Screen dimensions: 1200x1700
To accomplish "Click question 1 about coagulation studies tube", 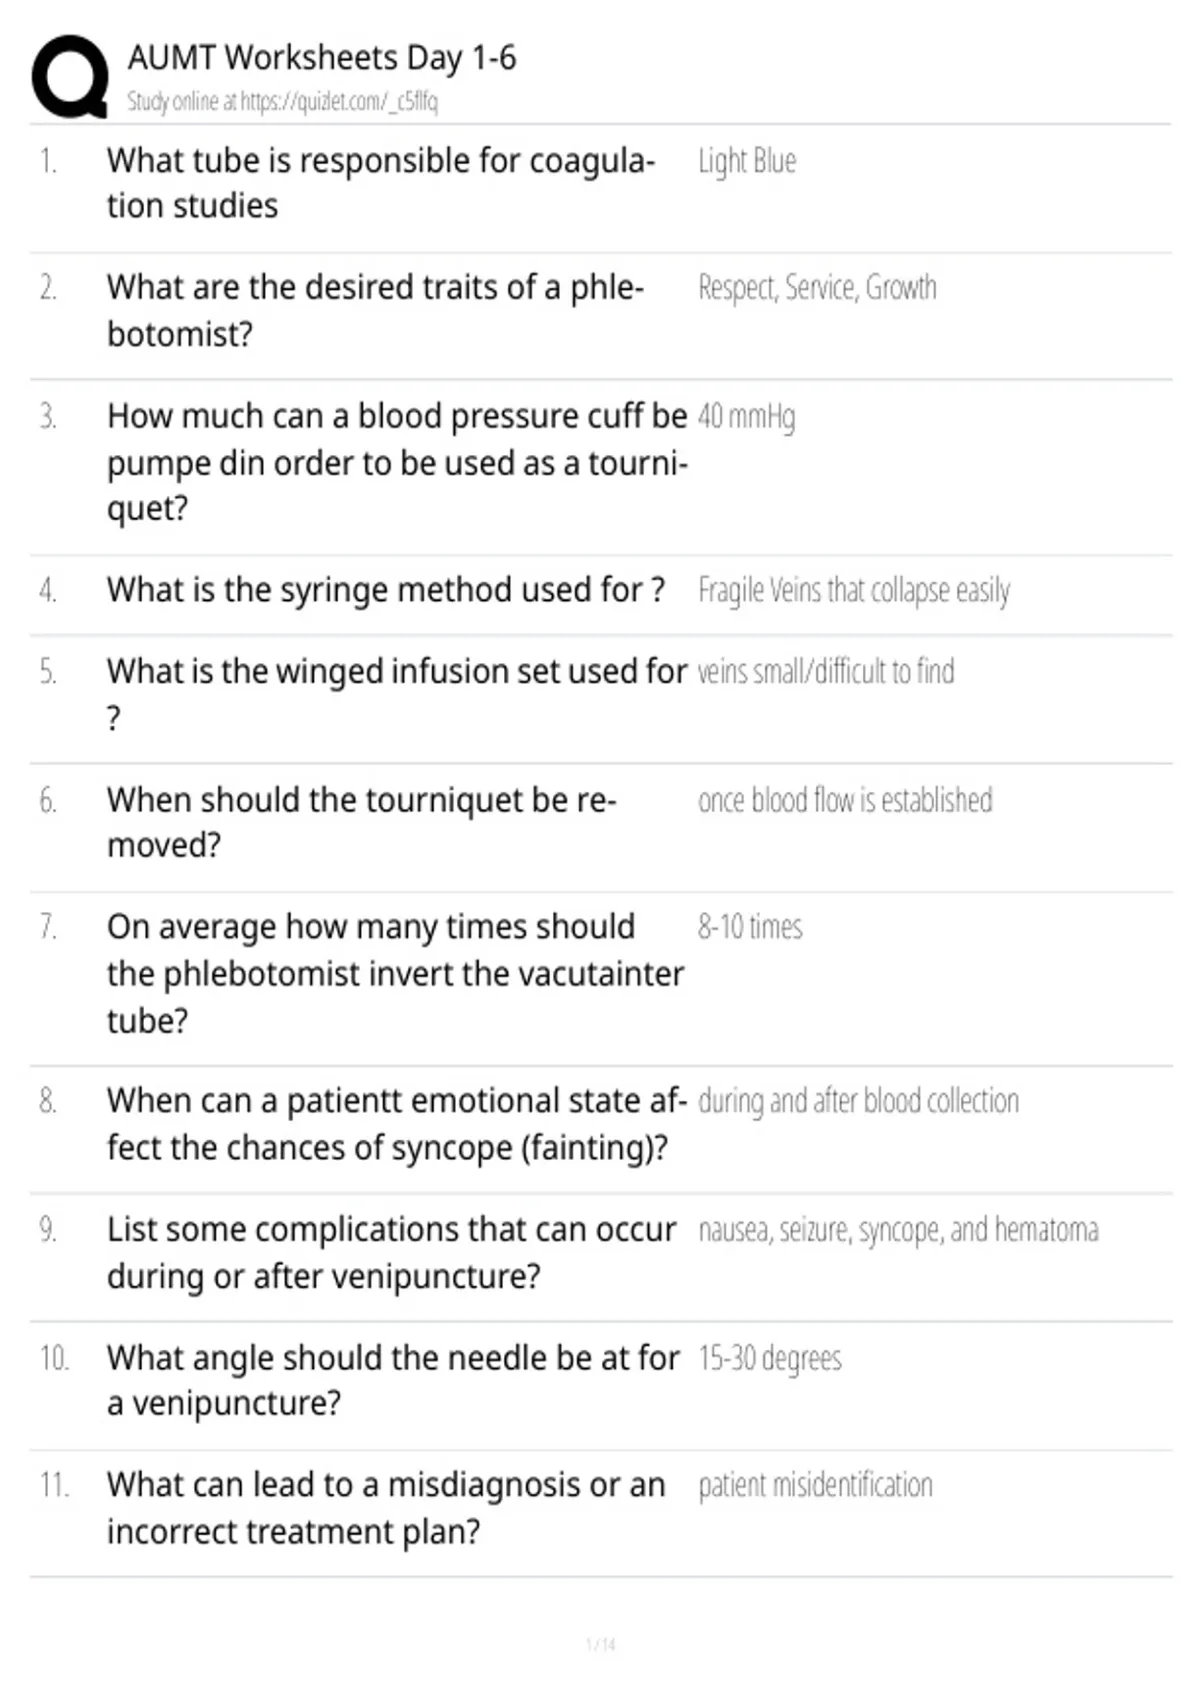I will pos(381,183).
